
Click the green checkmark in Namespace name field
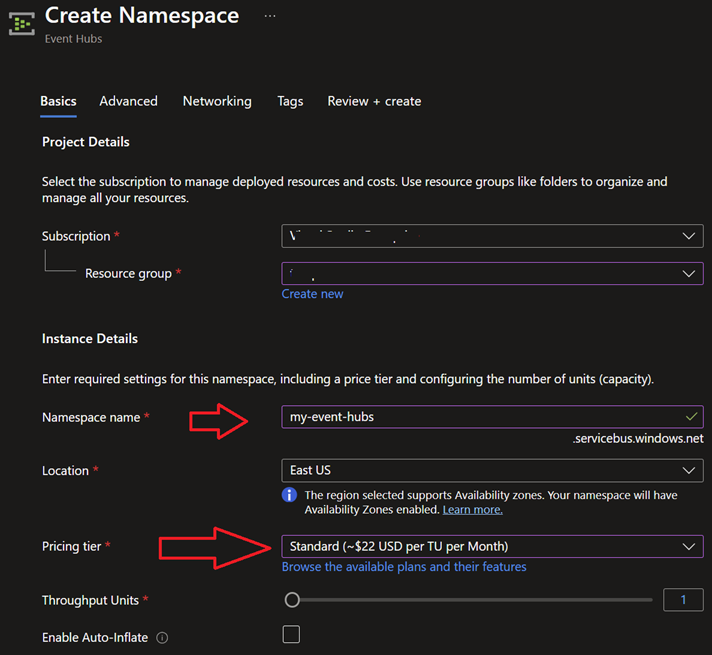(691, 416)
